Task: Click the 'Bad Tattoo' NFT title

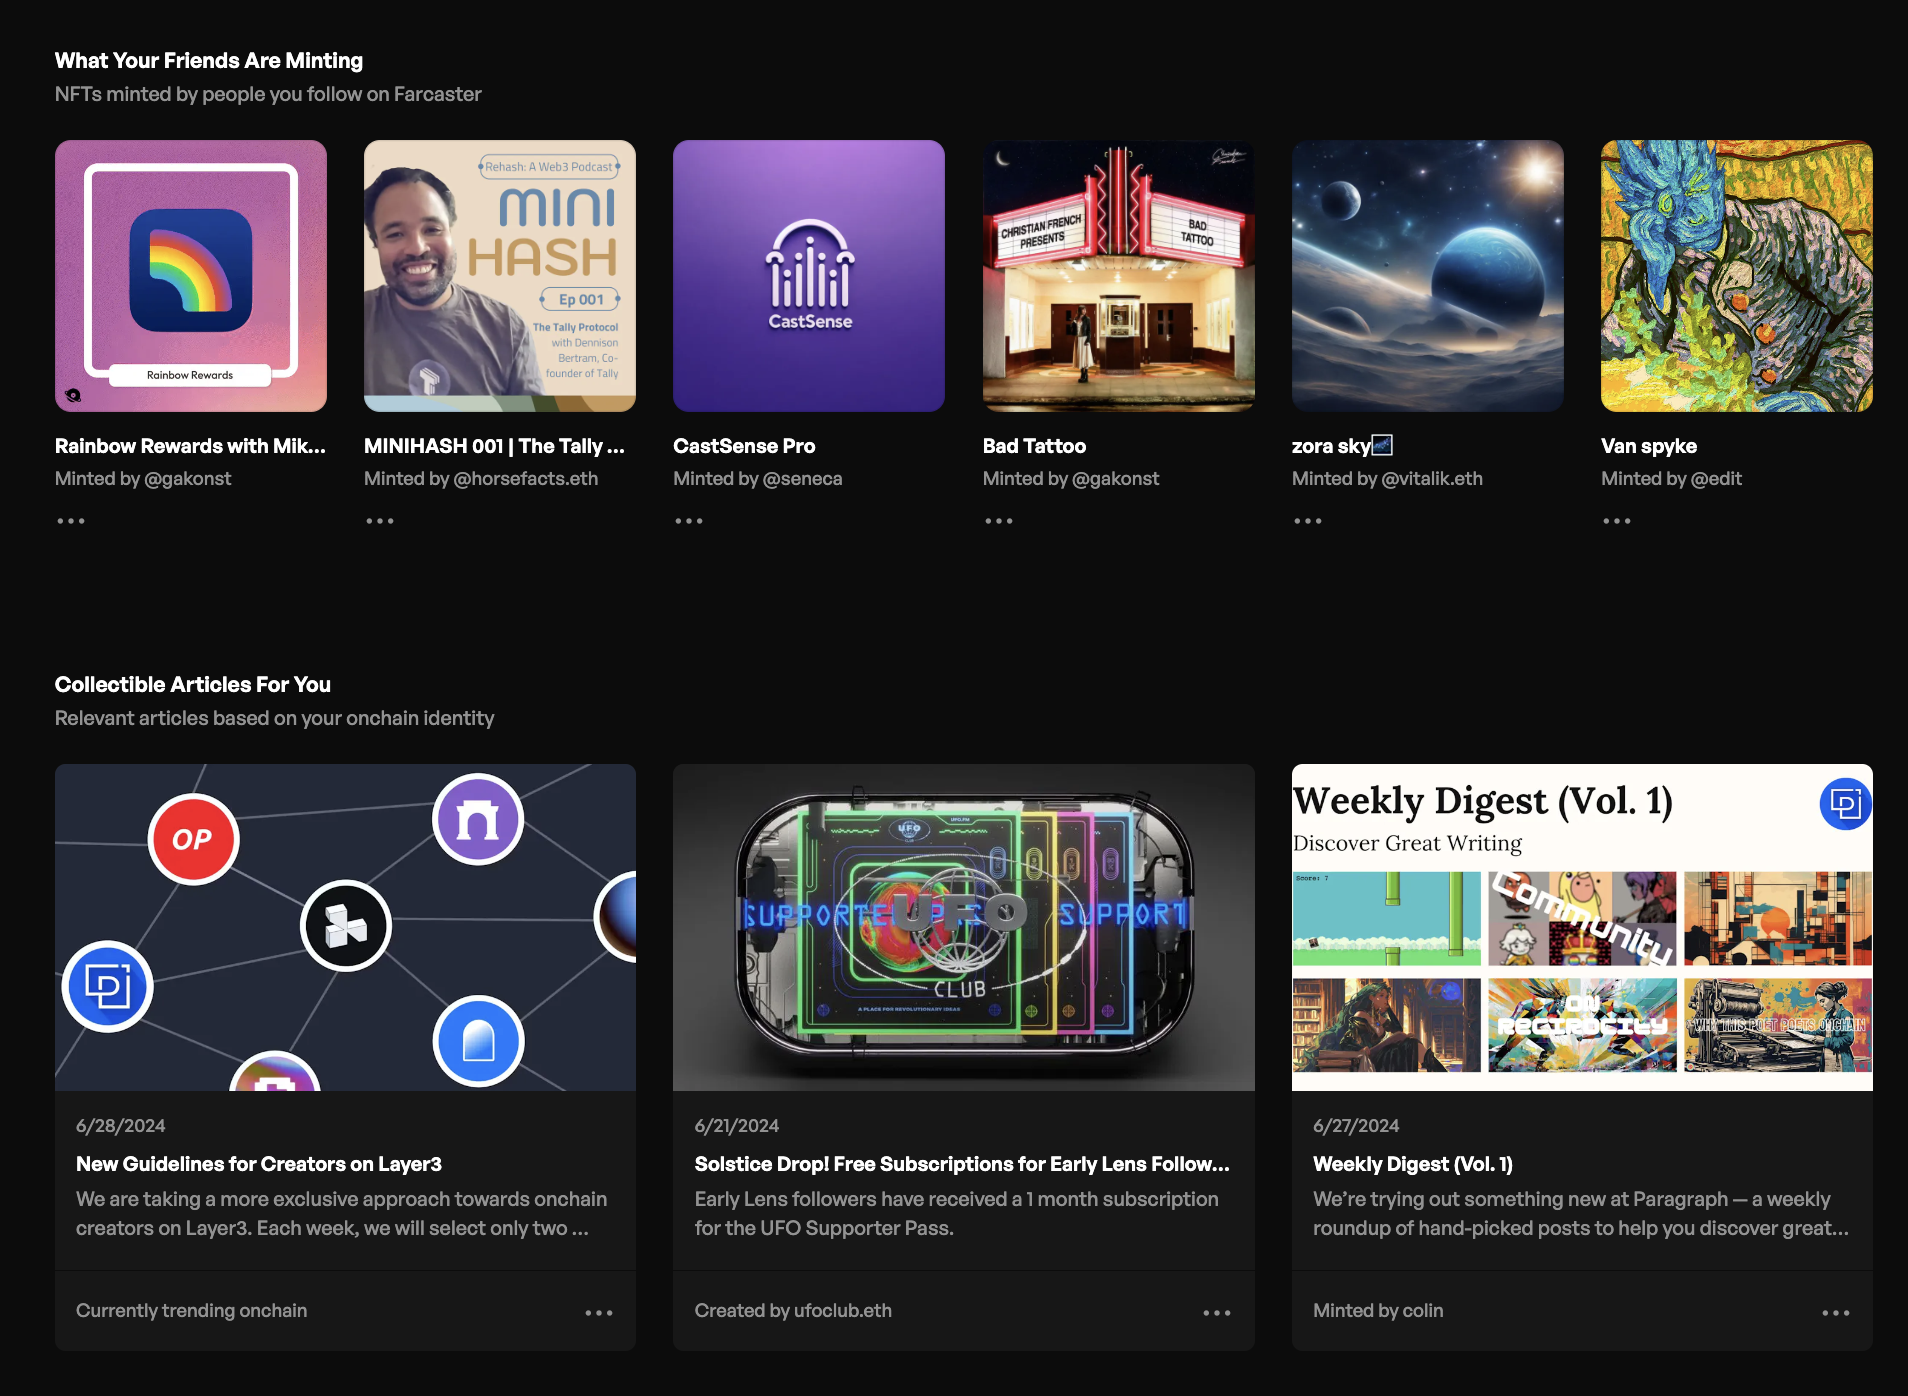Action: [x=1033, y=445]
